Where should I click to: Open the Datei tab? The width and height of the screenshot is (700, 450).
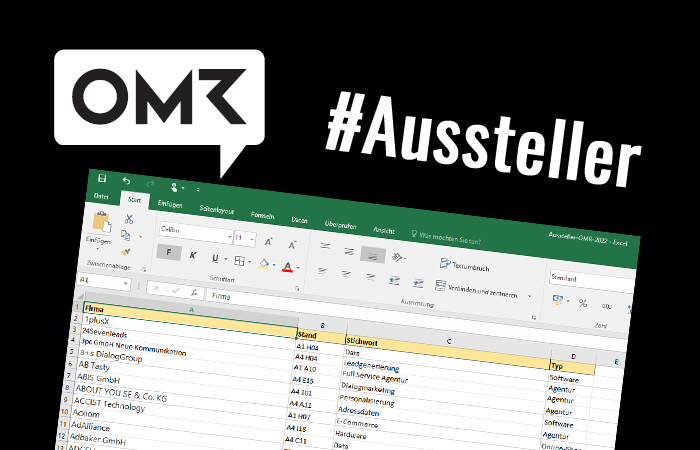tap(101, 196)
